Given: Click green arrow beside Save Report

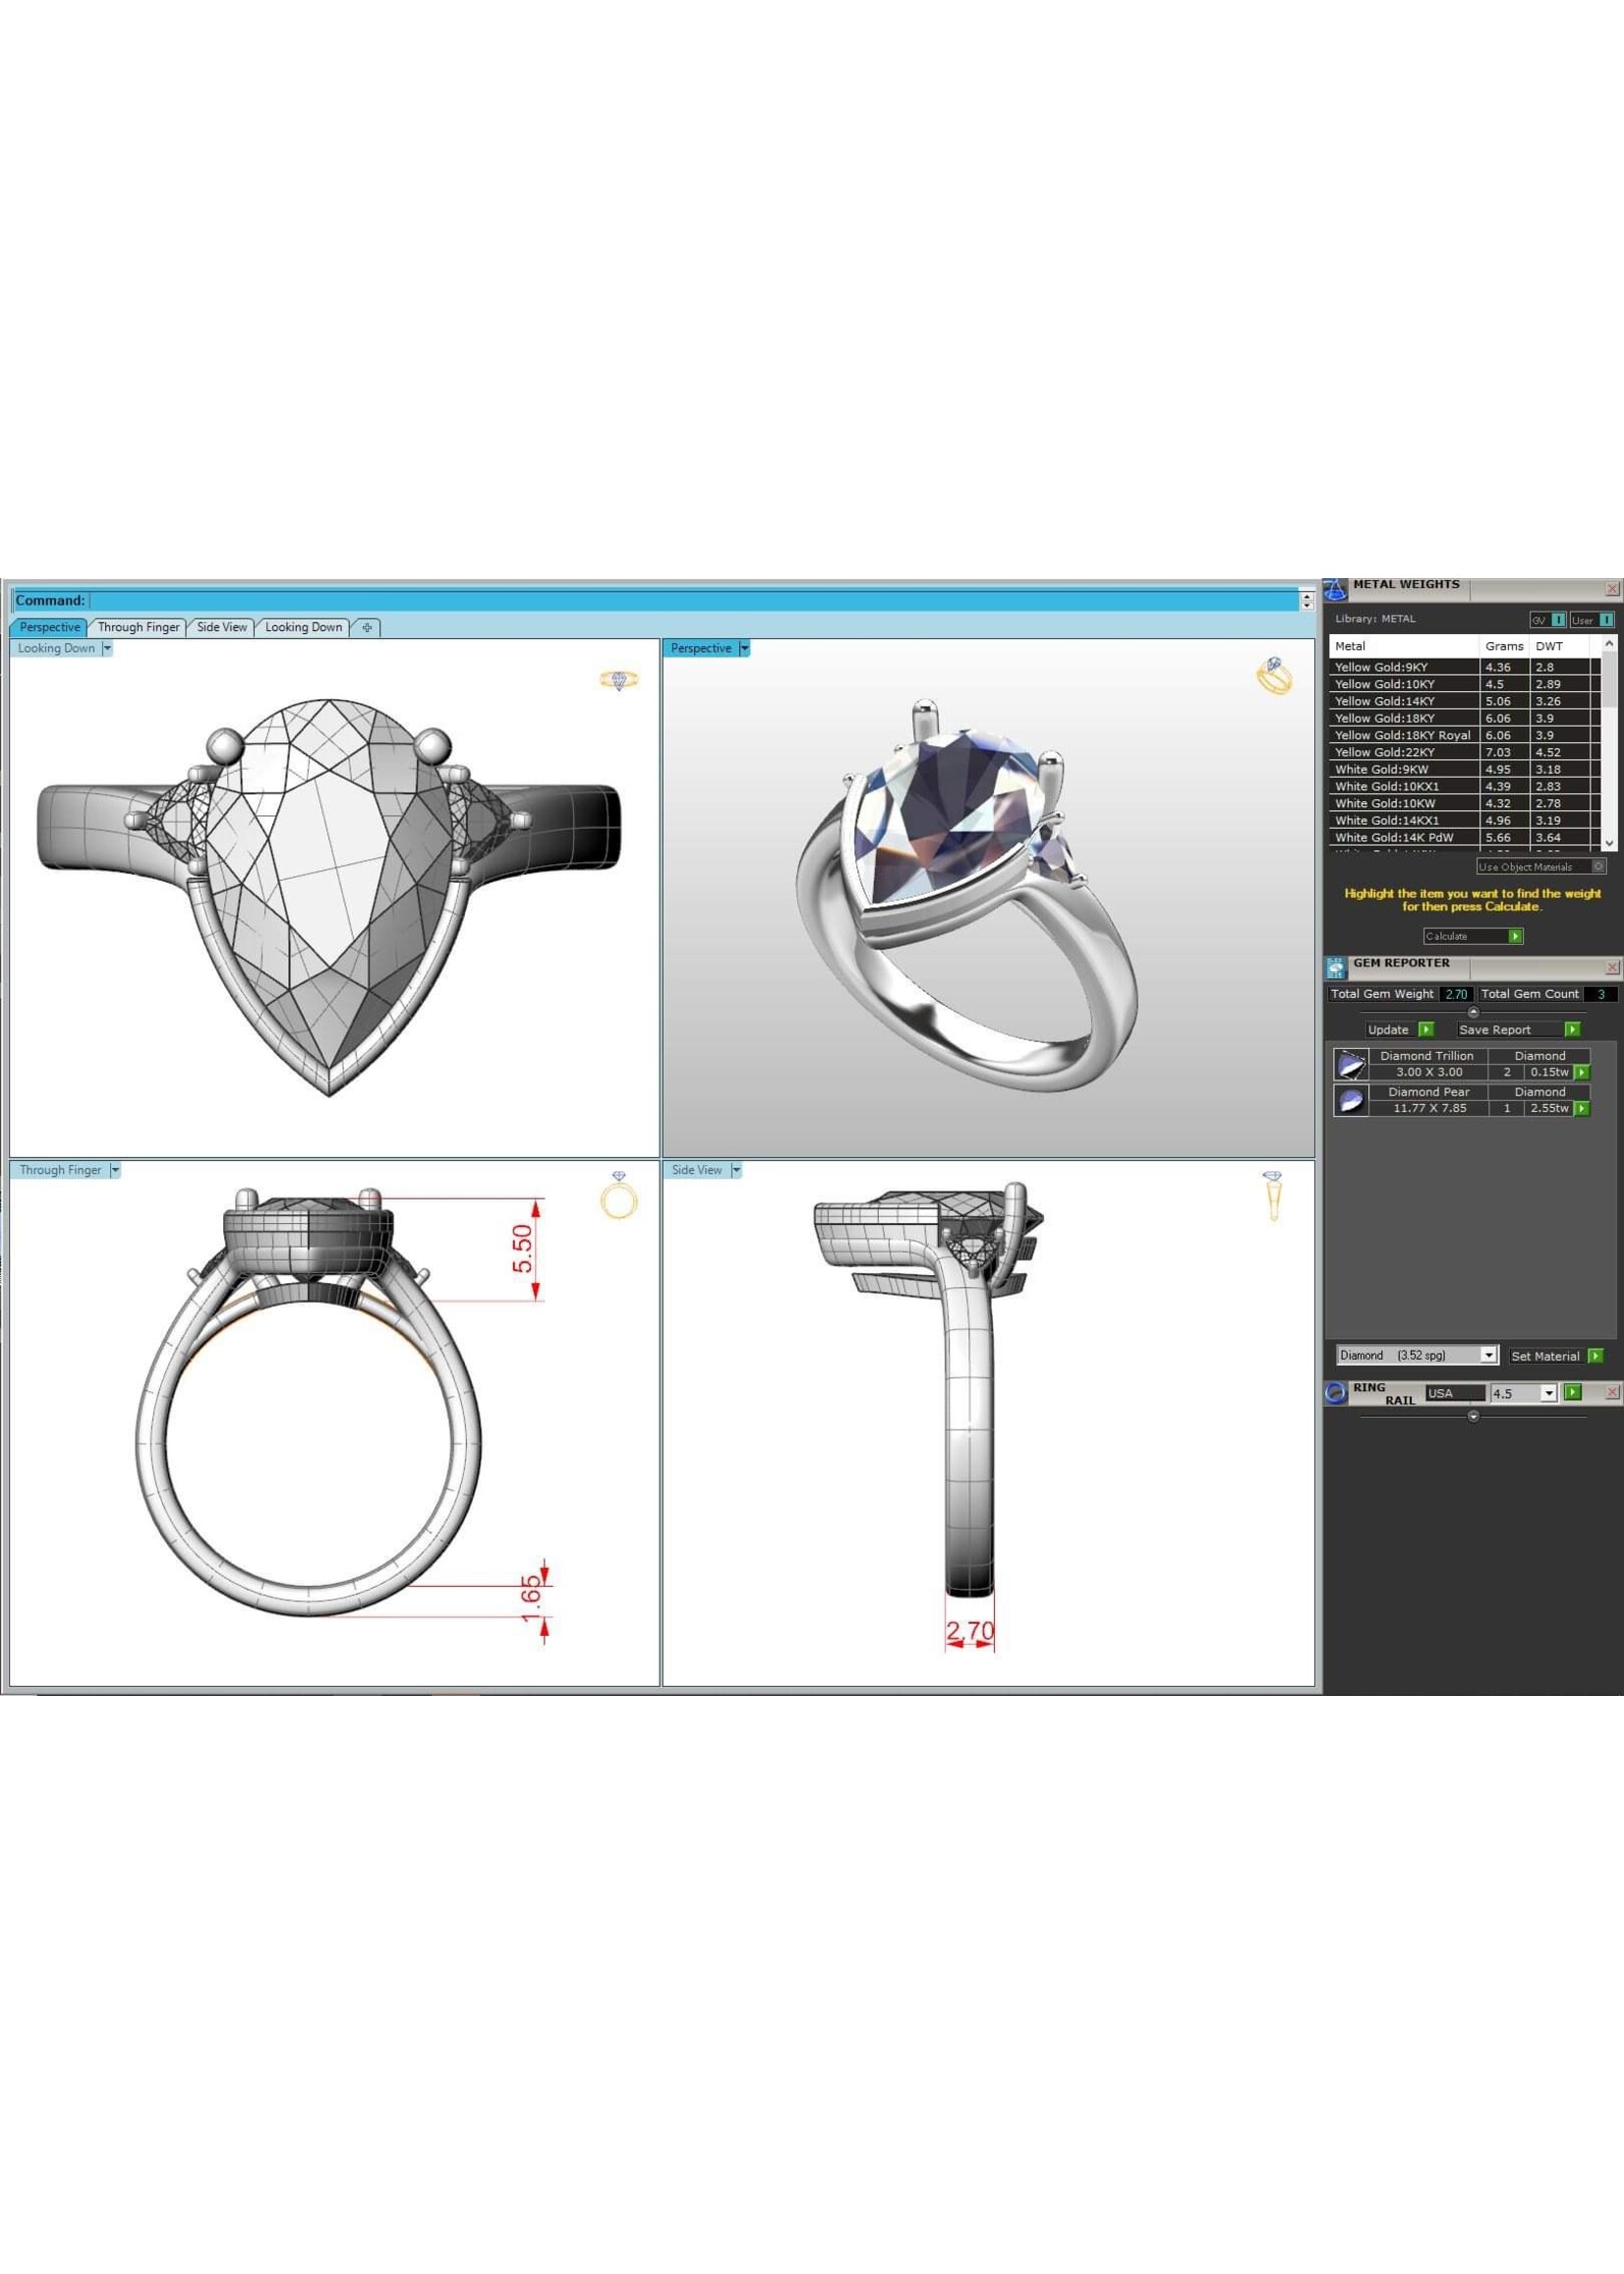Looking at the screenshot, I should click(1572, 1029).
